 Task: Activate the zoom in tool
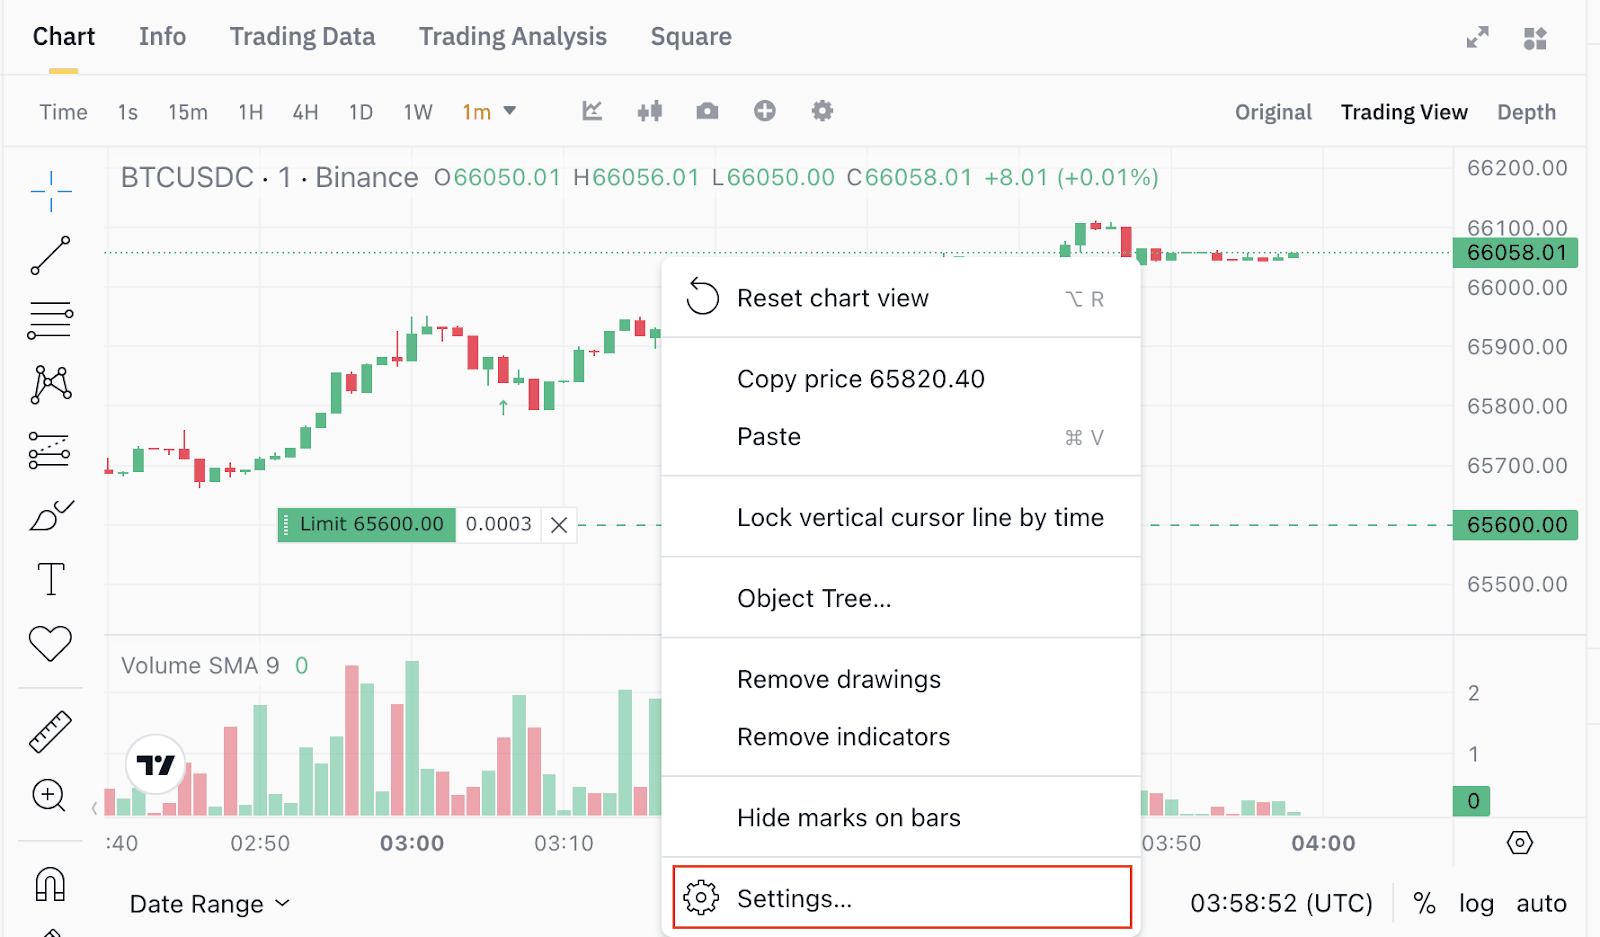click(49, 796)
